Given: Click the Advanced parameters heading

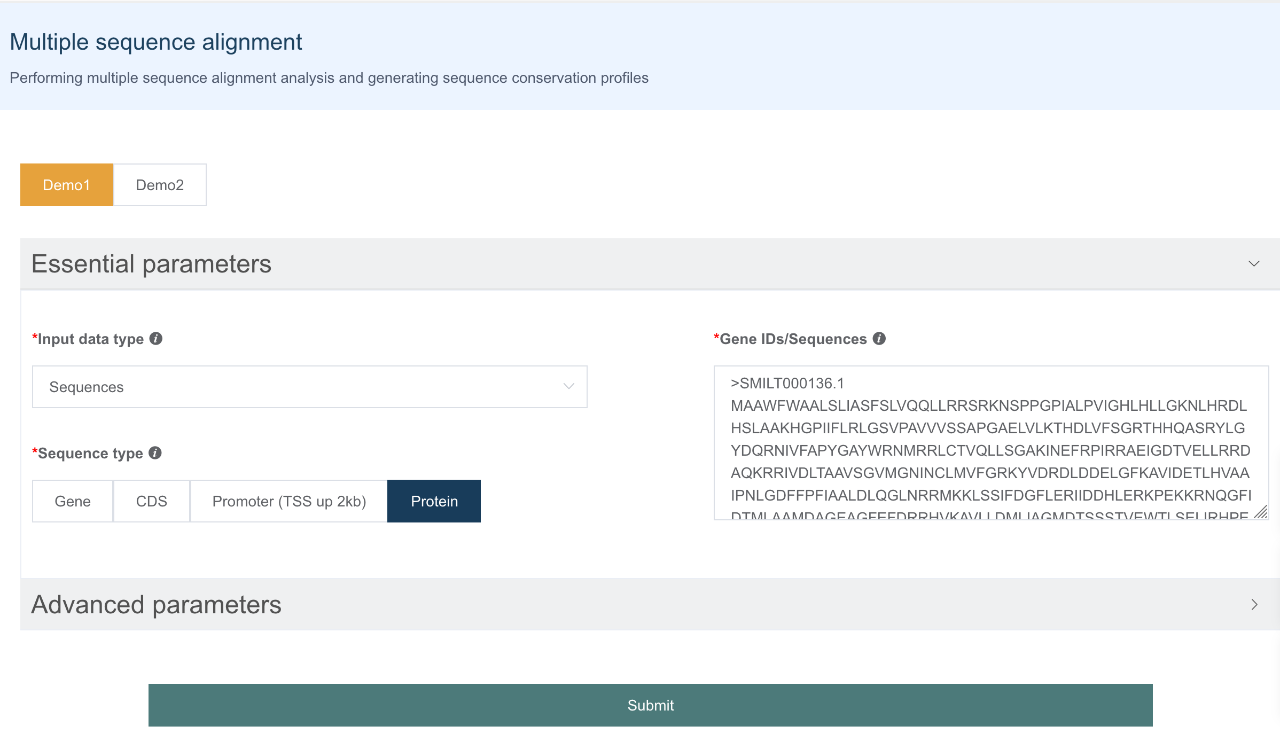Looking at the screenshot, I should coord(156,604).
